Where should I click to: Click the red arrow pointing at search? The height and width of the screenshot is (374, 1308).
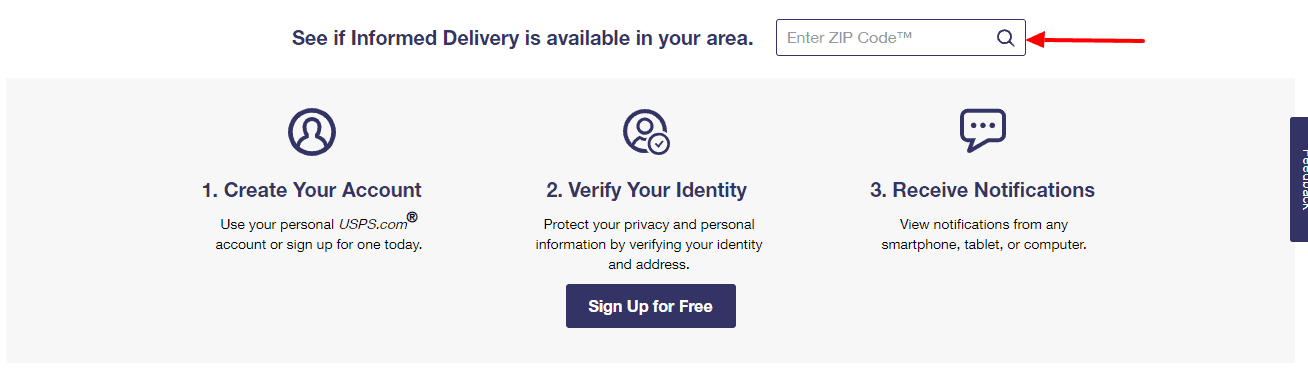point(1086,40)
